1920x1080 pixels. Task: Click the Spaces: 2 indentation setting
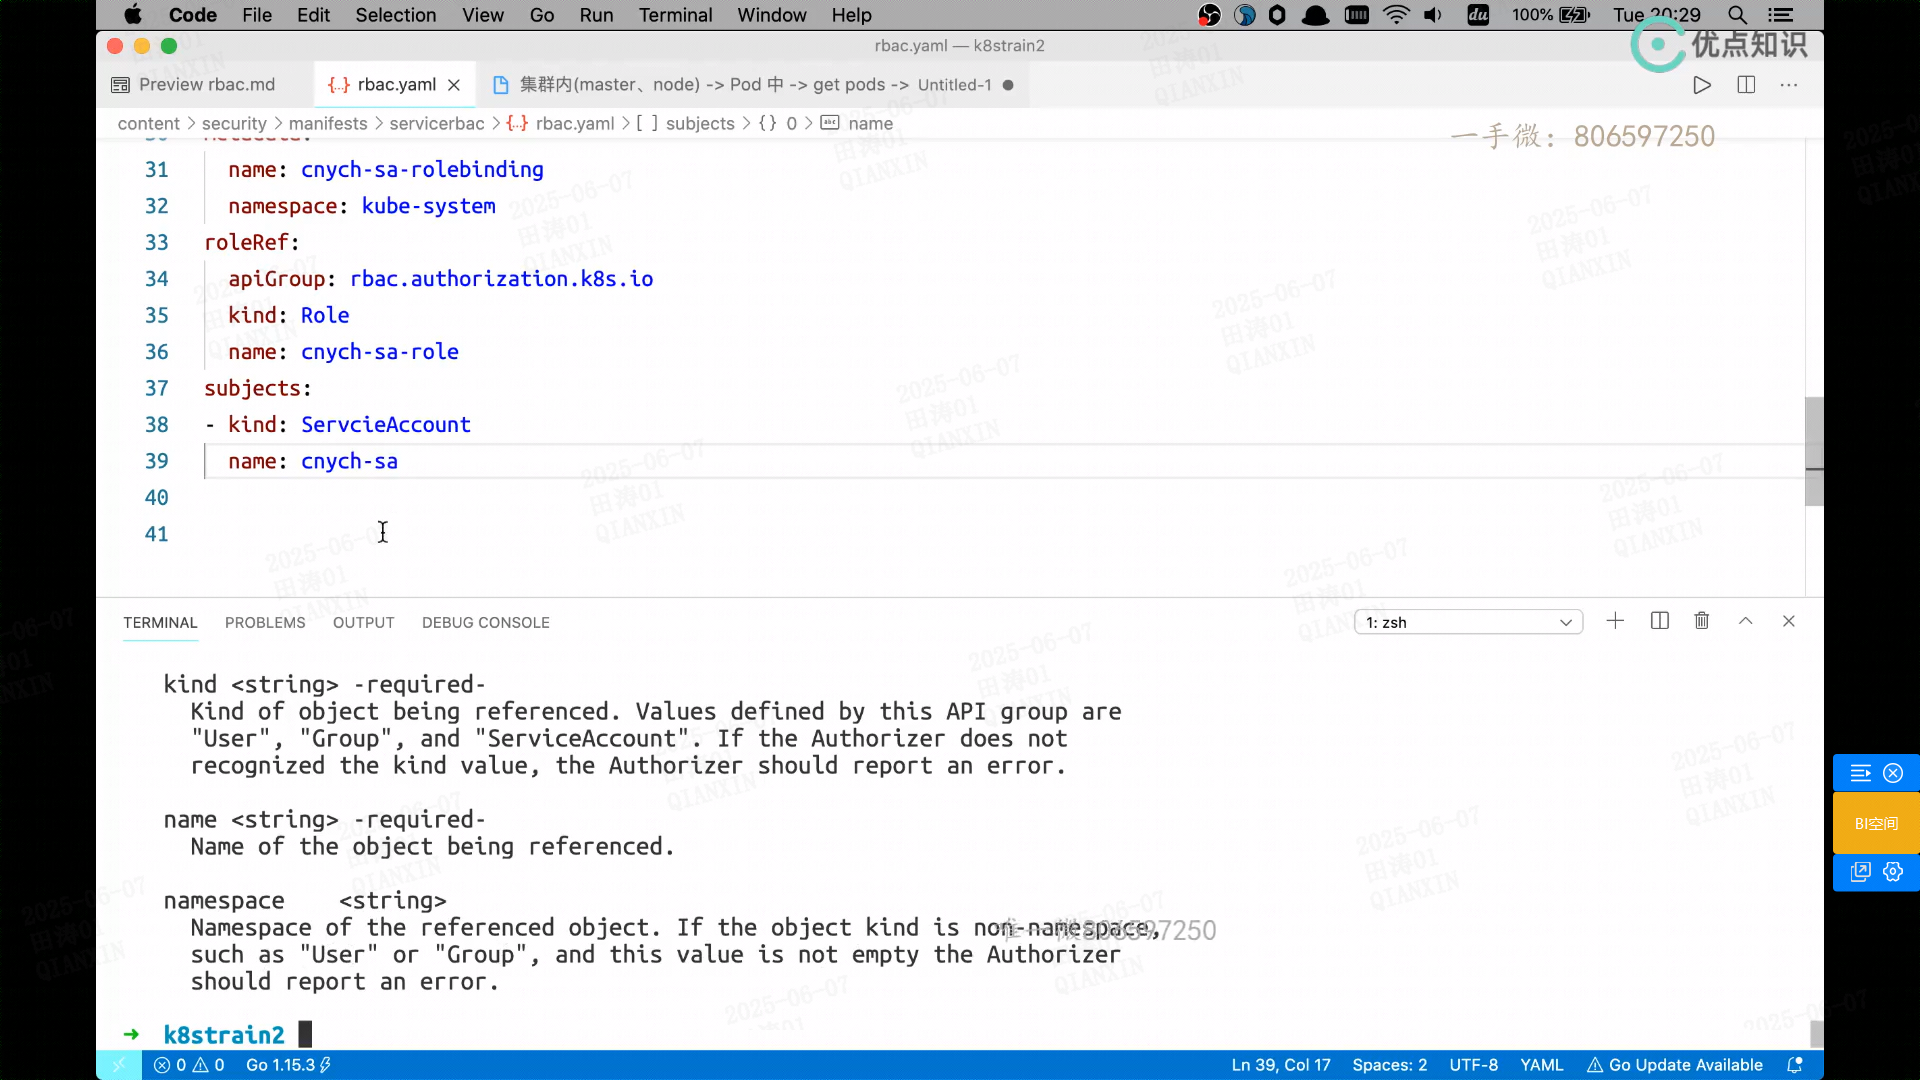point(1389,1065)
